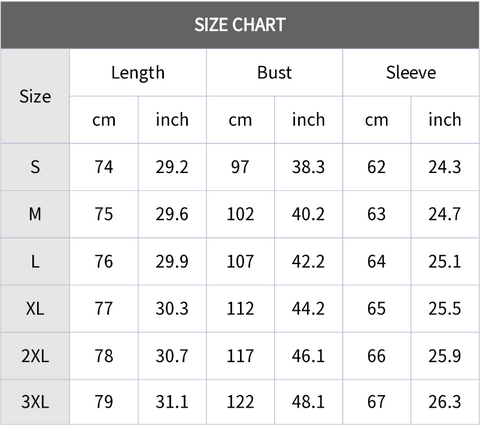Click the 31.1 inch length cell
This screenshot has width=480, height=425.
pyautogui.click(x=172, y=402)
